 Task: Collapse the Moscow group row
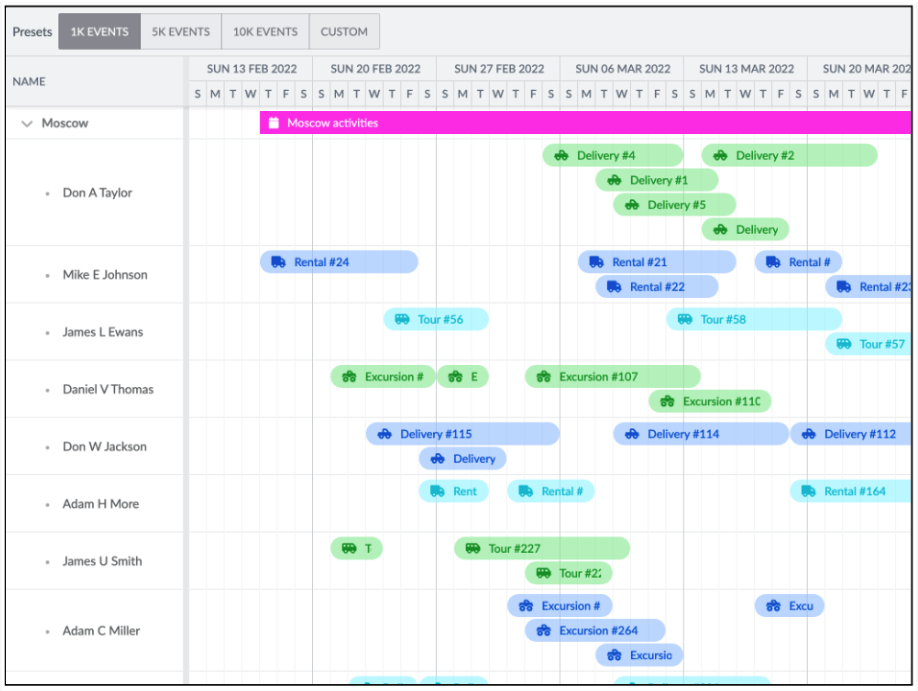27,124
